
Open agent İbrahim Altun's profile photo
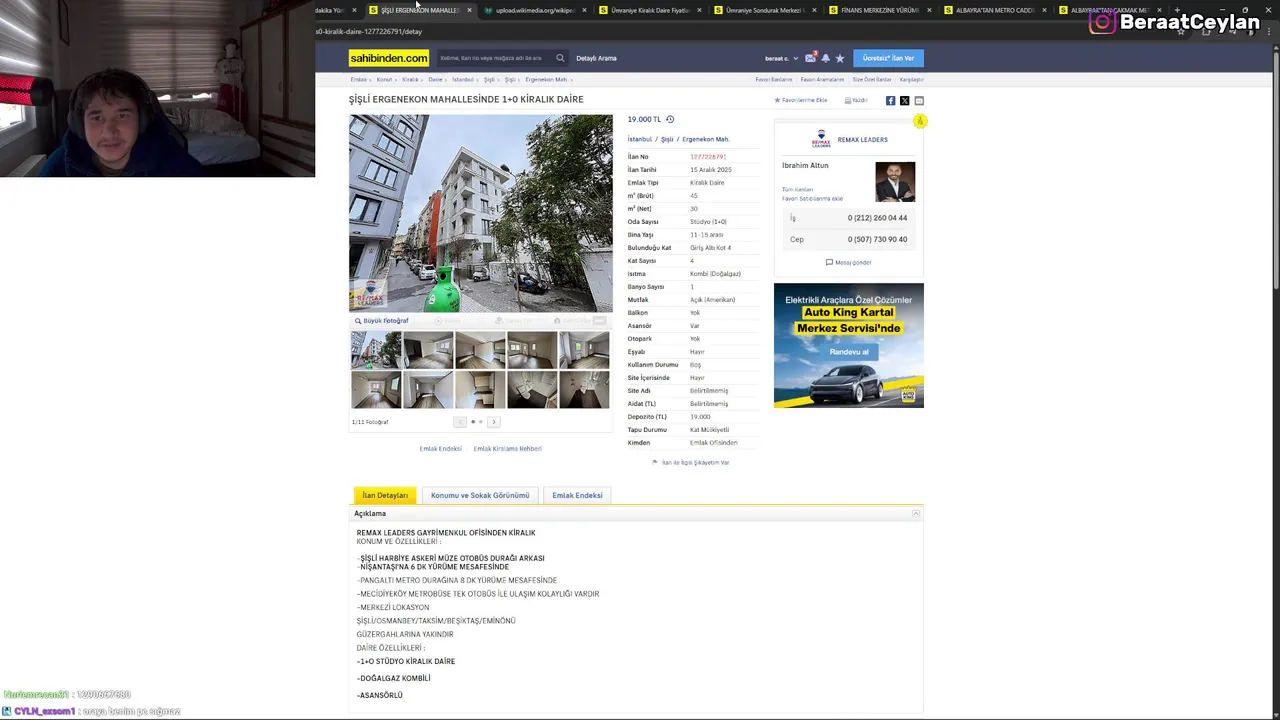(x=895, y=182)
